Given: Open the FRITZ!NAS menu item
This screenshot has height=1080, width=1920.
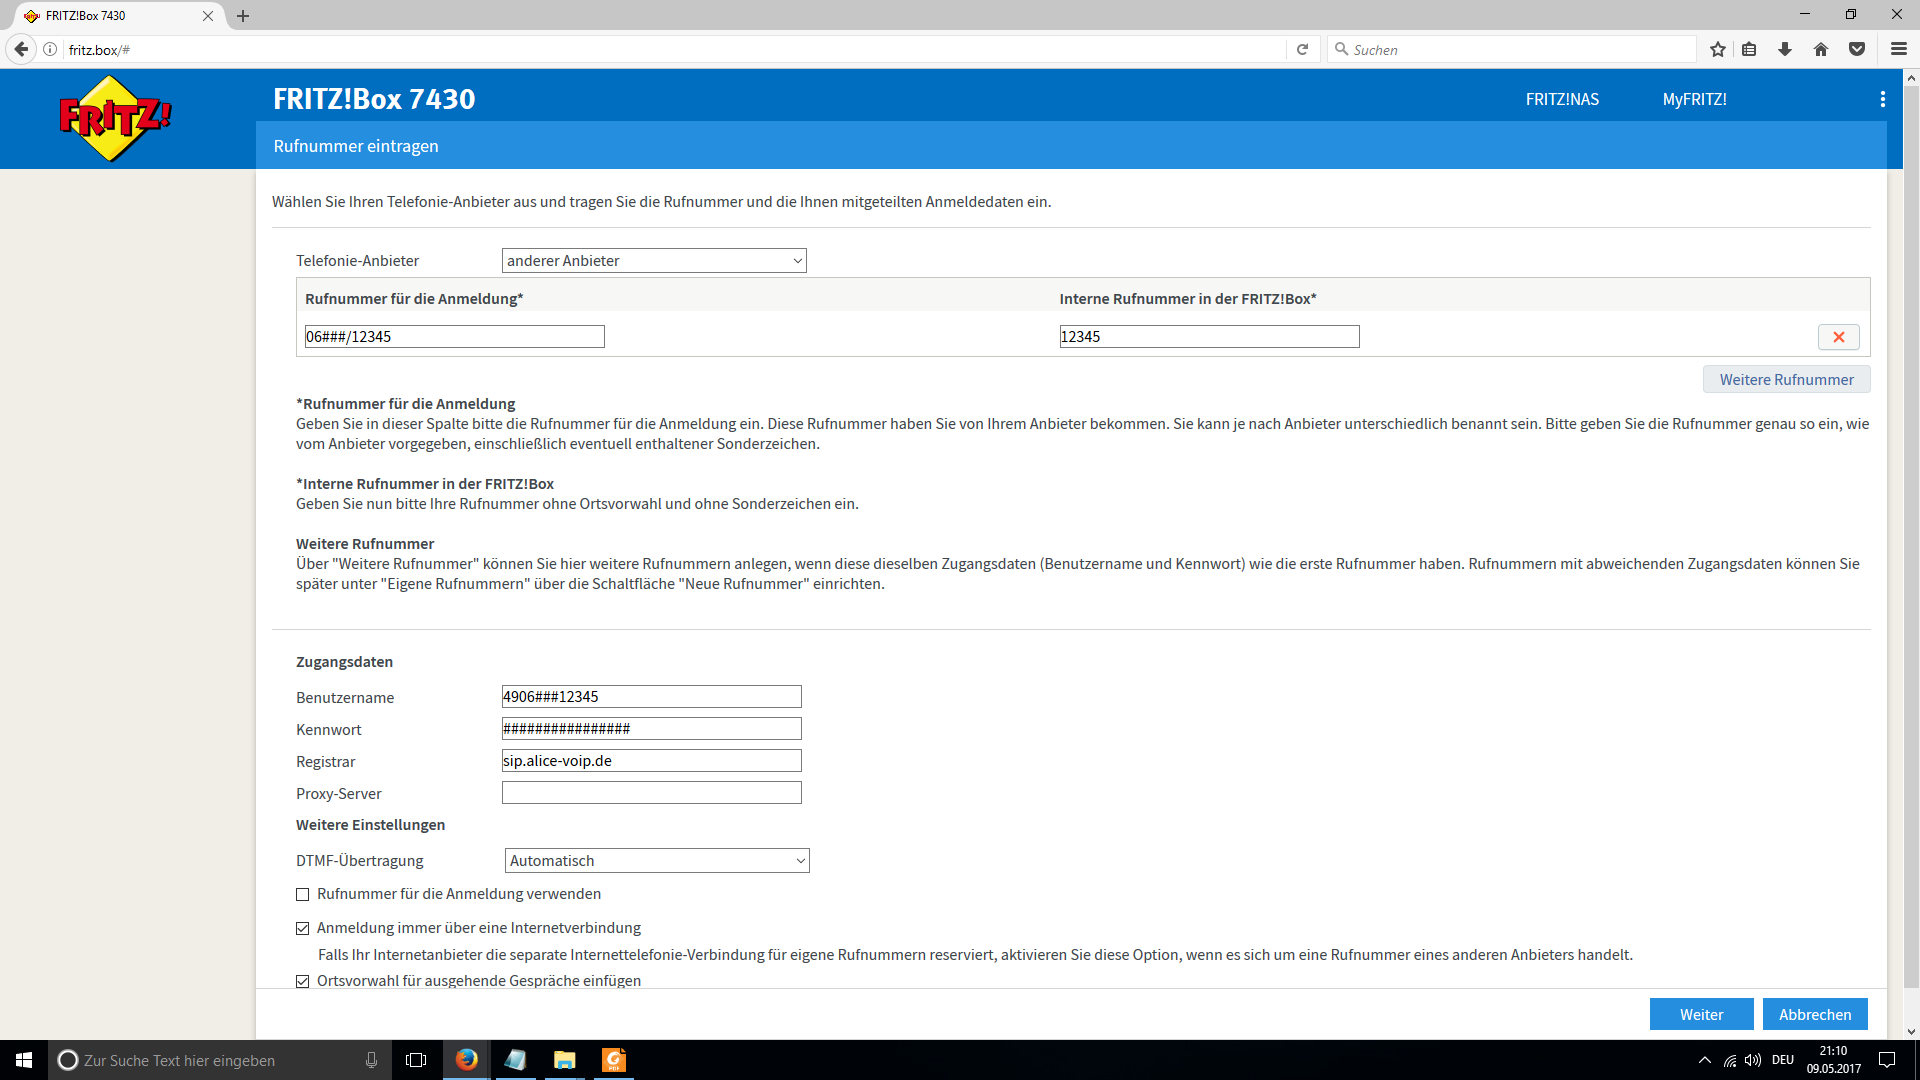Looking at the screenshot, I should [x=1562, y=99].
